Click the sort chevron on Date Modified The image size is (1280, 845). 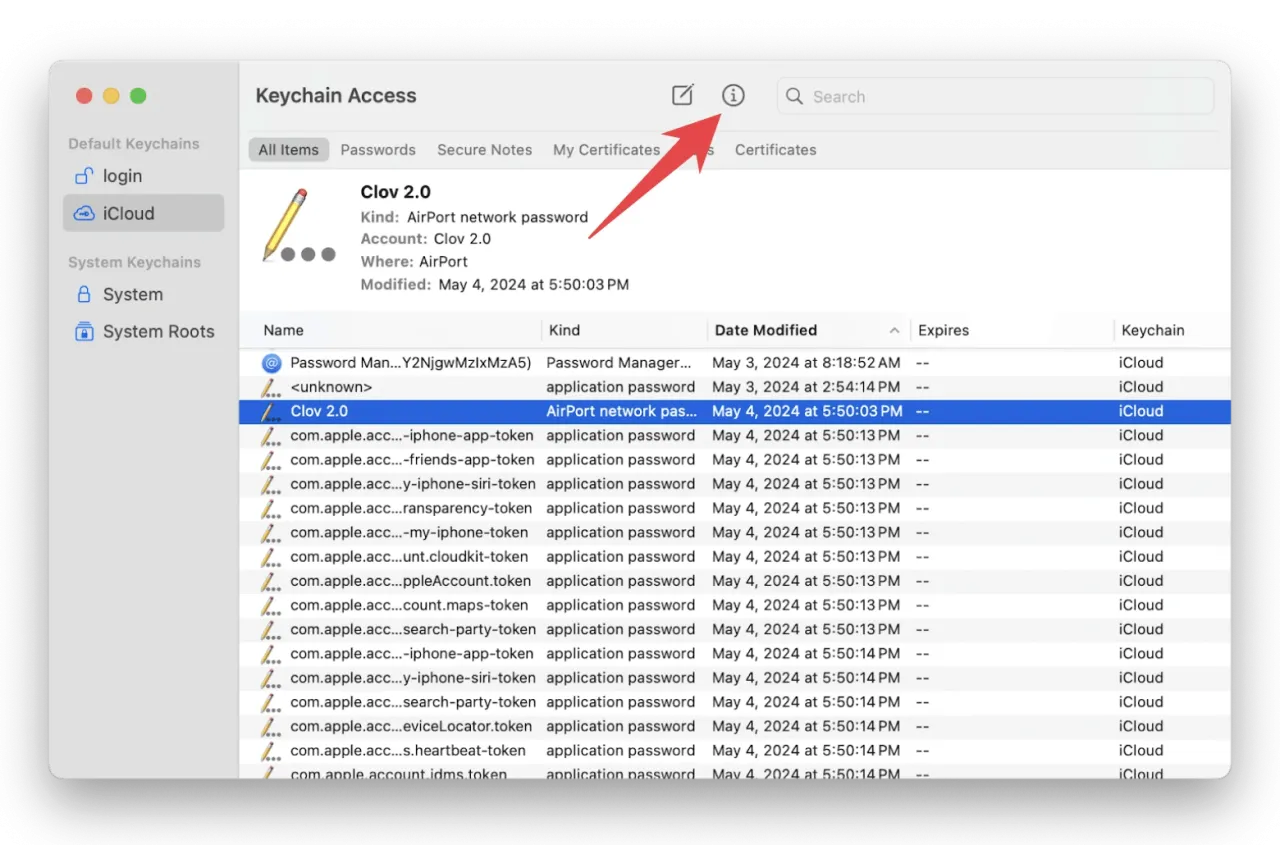pyautogui.click(x=894, y=330)
